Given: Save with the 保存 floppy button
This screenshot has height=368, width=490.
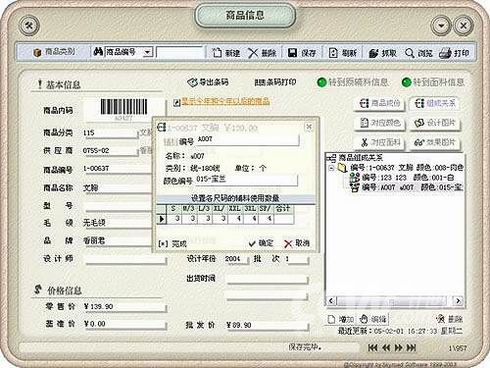Looking at the screenshot, I should point(302,53).
